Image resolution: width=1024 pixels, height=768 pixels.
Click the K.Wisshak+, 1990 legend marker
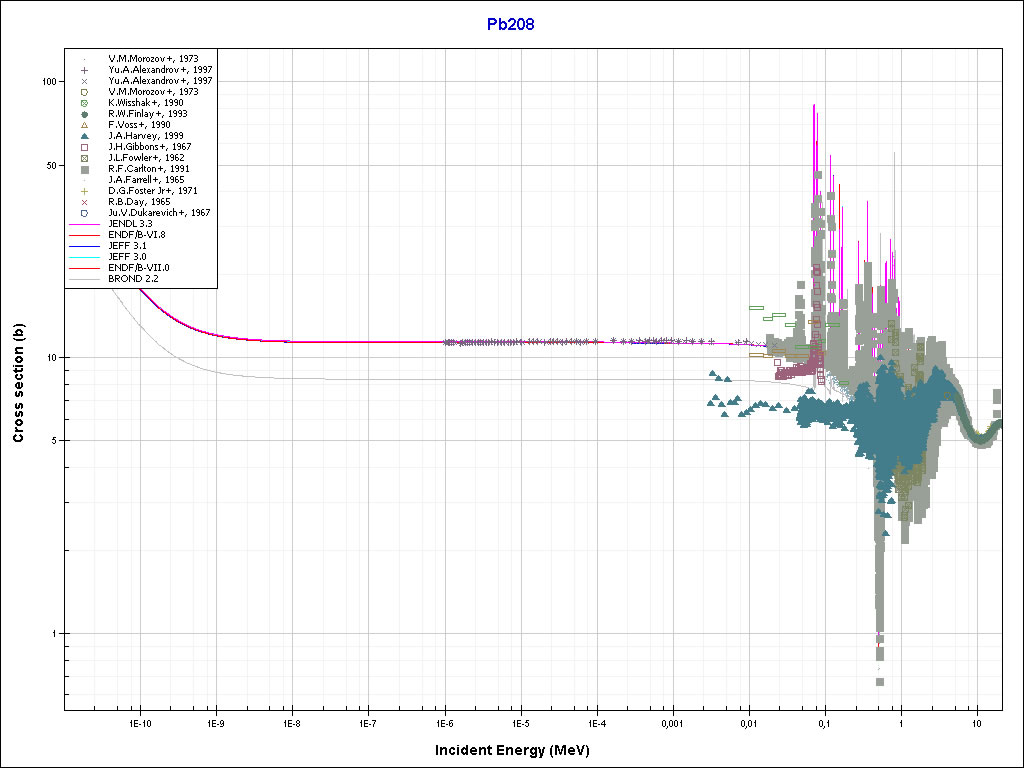[x=85, y=103]
